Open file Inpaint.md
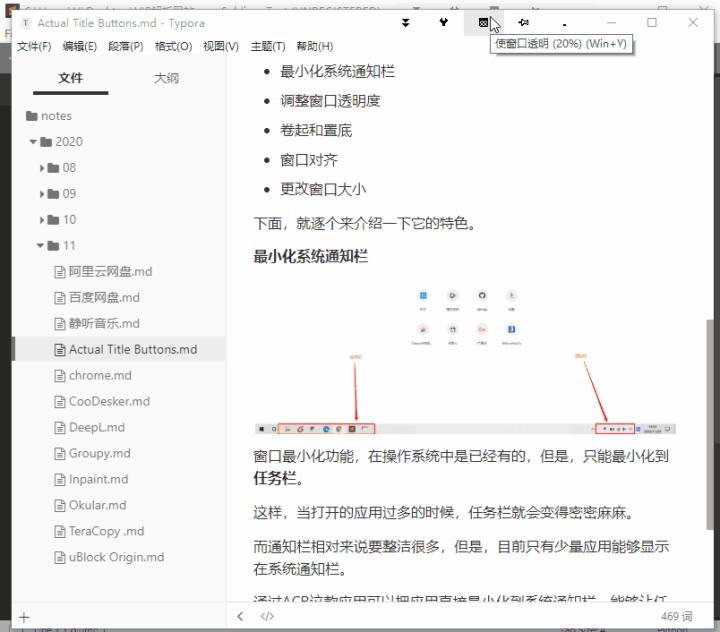 point(91,480)
